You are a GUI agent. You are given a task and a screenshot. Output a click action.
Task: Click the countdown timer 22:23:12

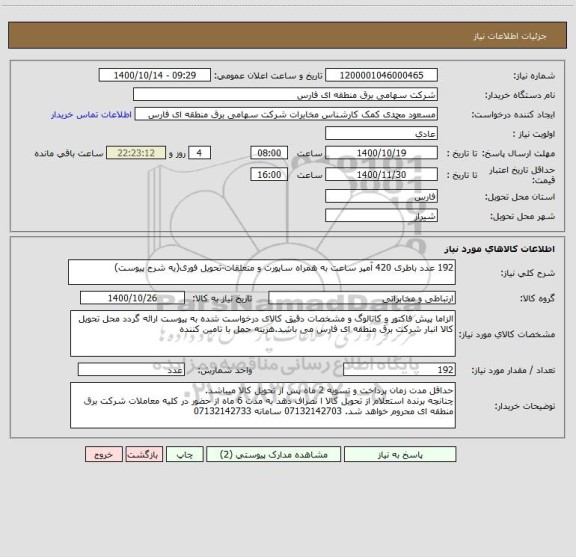tap(136, 153)
